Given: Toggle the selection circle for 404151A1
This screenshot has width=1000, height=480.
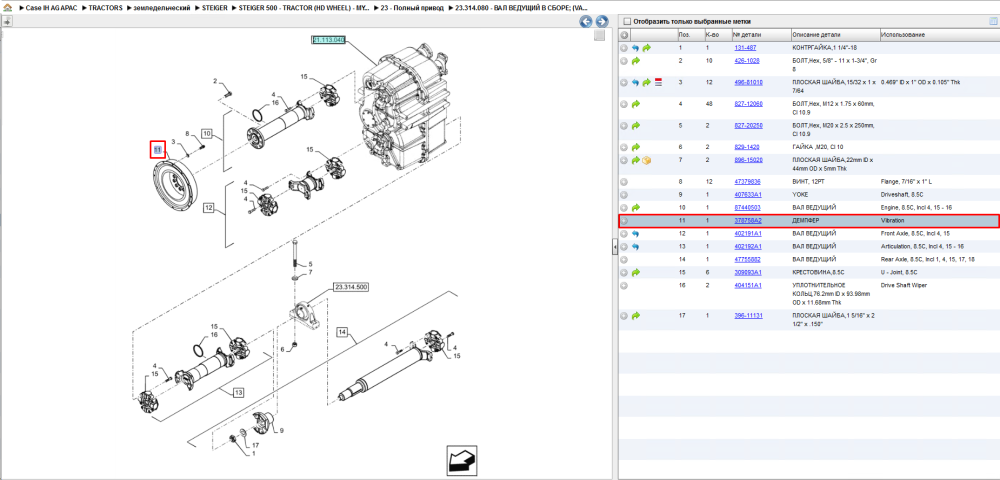Looking at the screenshot, I should 624,286.
